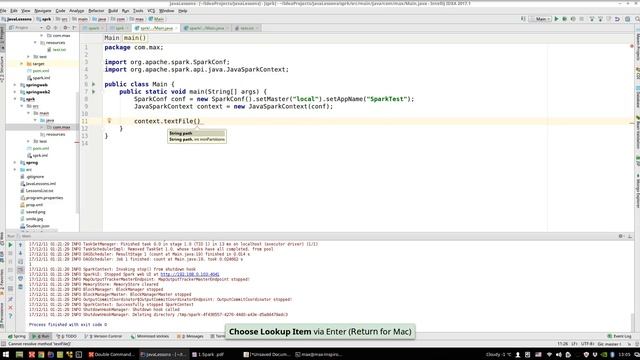The image size is (640, 360).
Task: Collapse the sprk module in project tree
Action: click(x=15, y=99)
